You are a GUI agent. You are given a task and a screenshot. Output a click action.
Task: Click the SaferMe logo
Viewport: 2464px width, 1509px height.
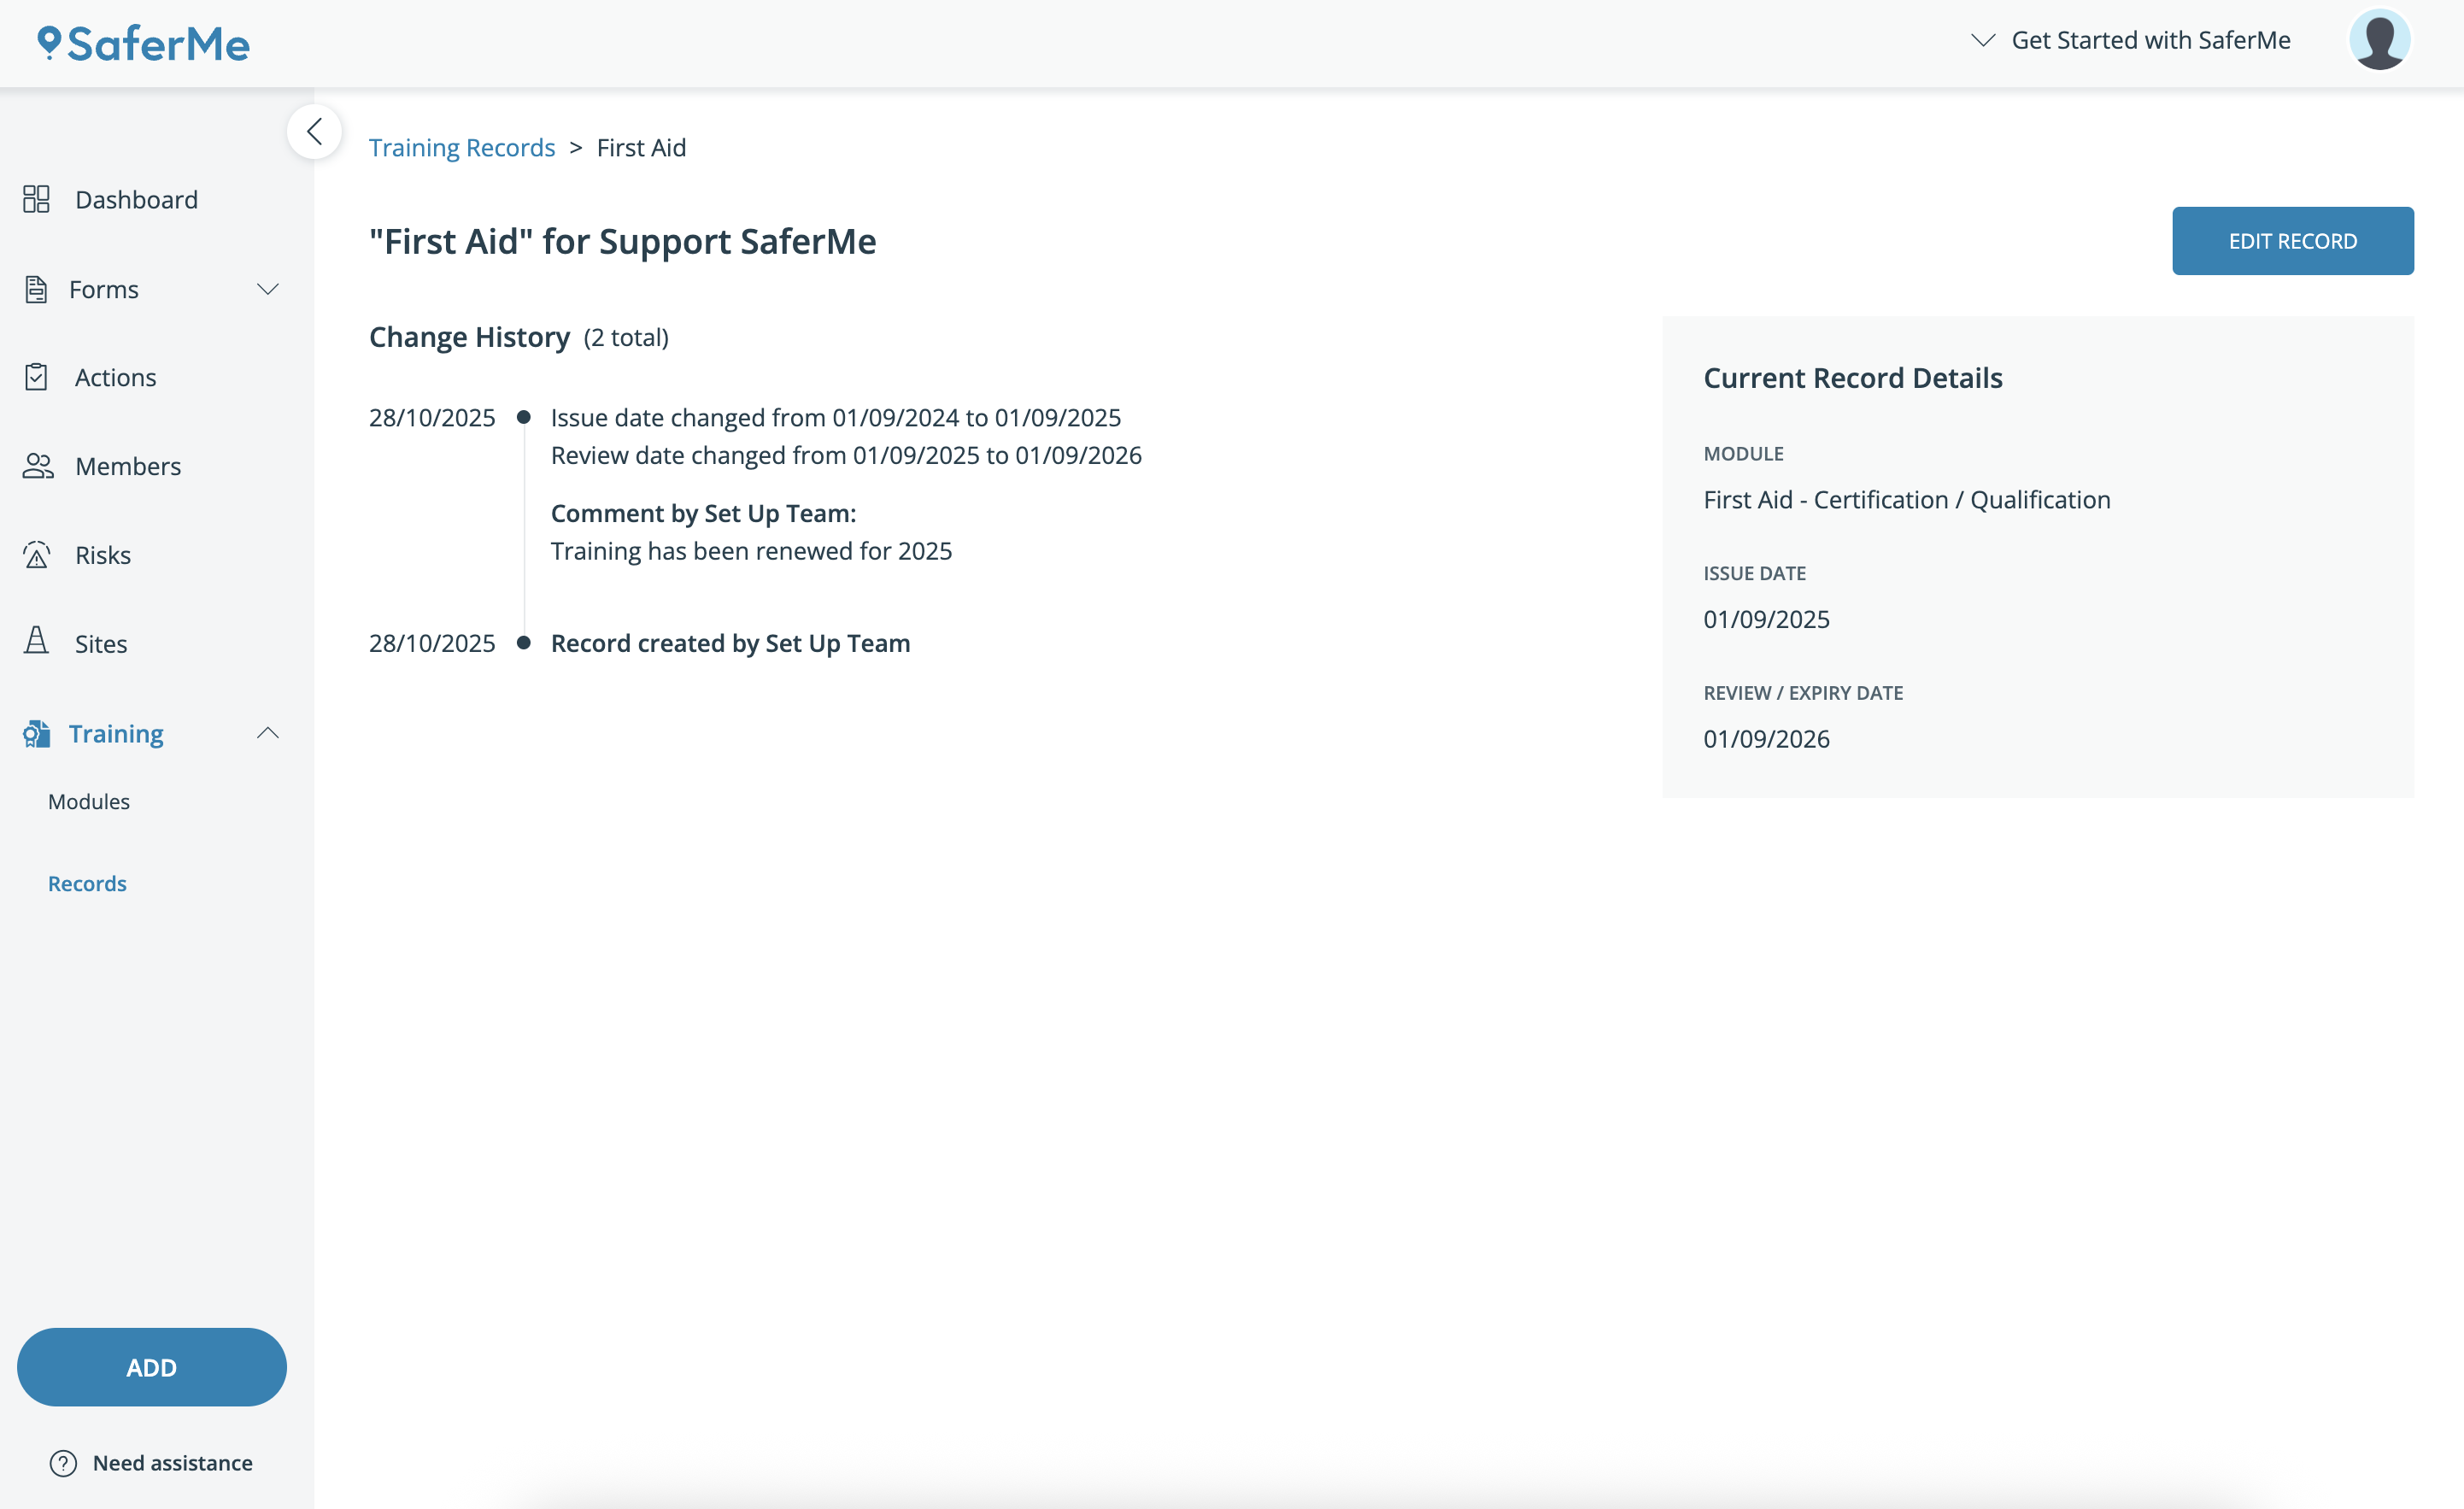144,44
